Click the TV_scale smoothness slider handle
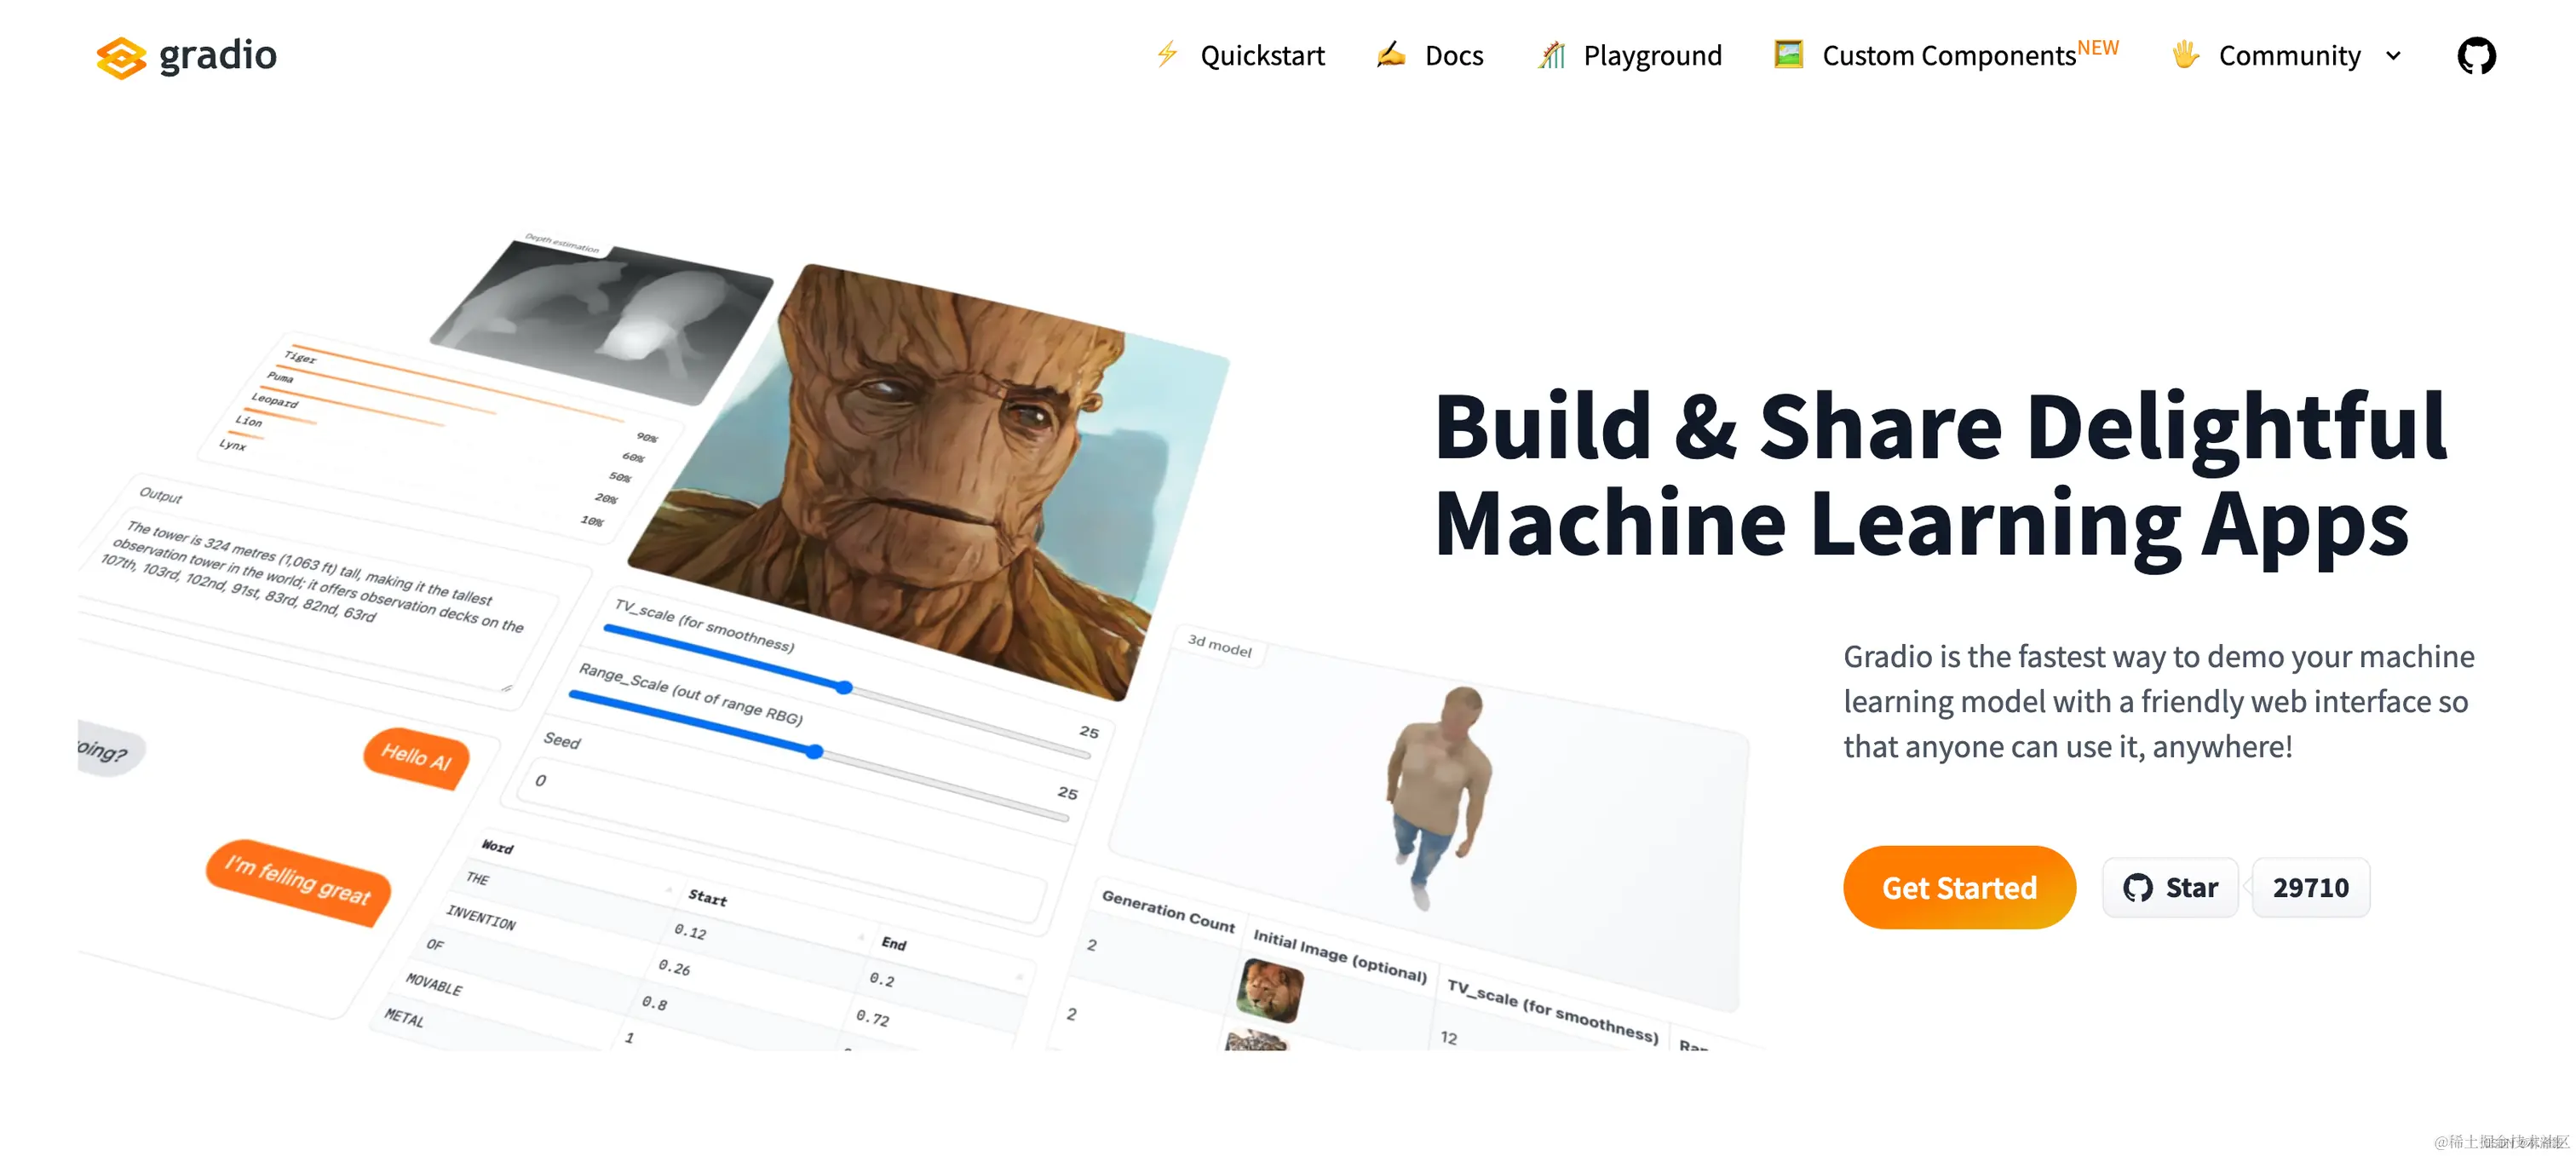 pos(845,687)
